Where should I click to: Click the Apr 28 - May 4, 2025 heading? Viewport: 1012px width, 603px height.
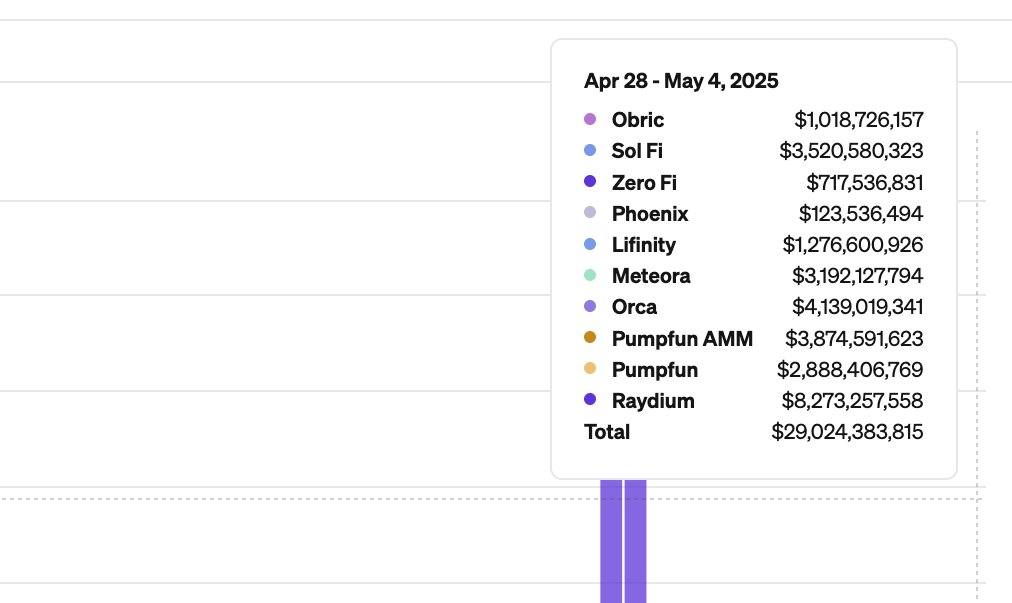[681, 81]
